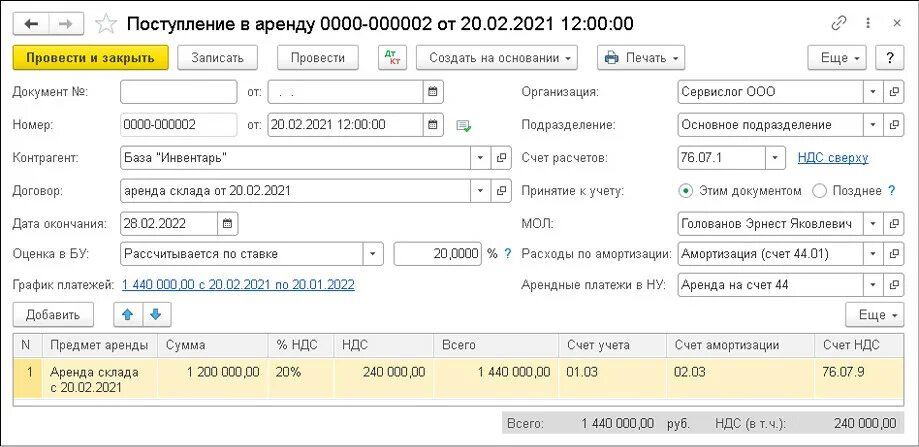
Task: Go forward with the right arrow button
Action: pos(65,23)
